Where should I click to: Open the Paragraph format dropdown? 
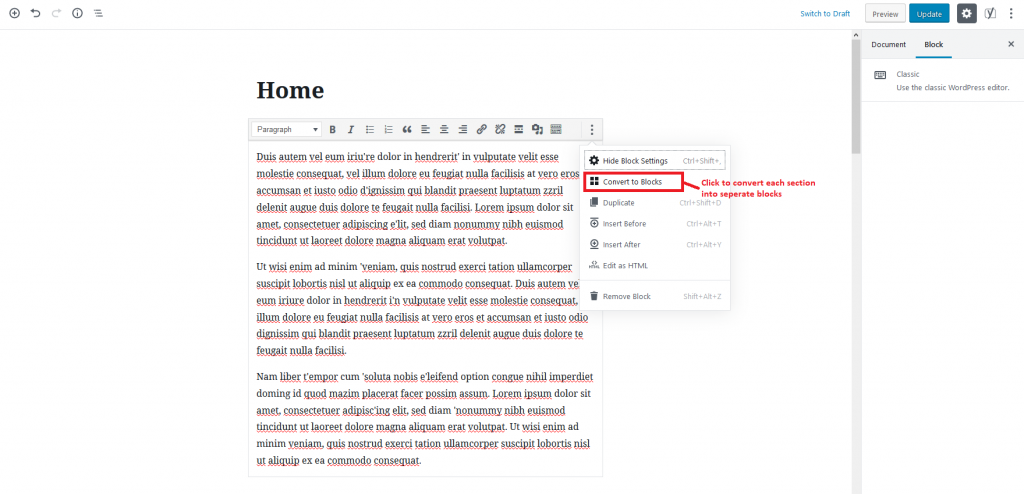tap(287, 130)
